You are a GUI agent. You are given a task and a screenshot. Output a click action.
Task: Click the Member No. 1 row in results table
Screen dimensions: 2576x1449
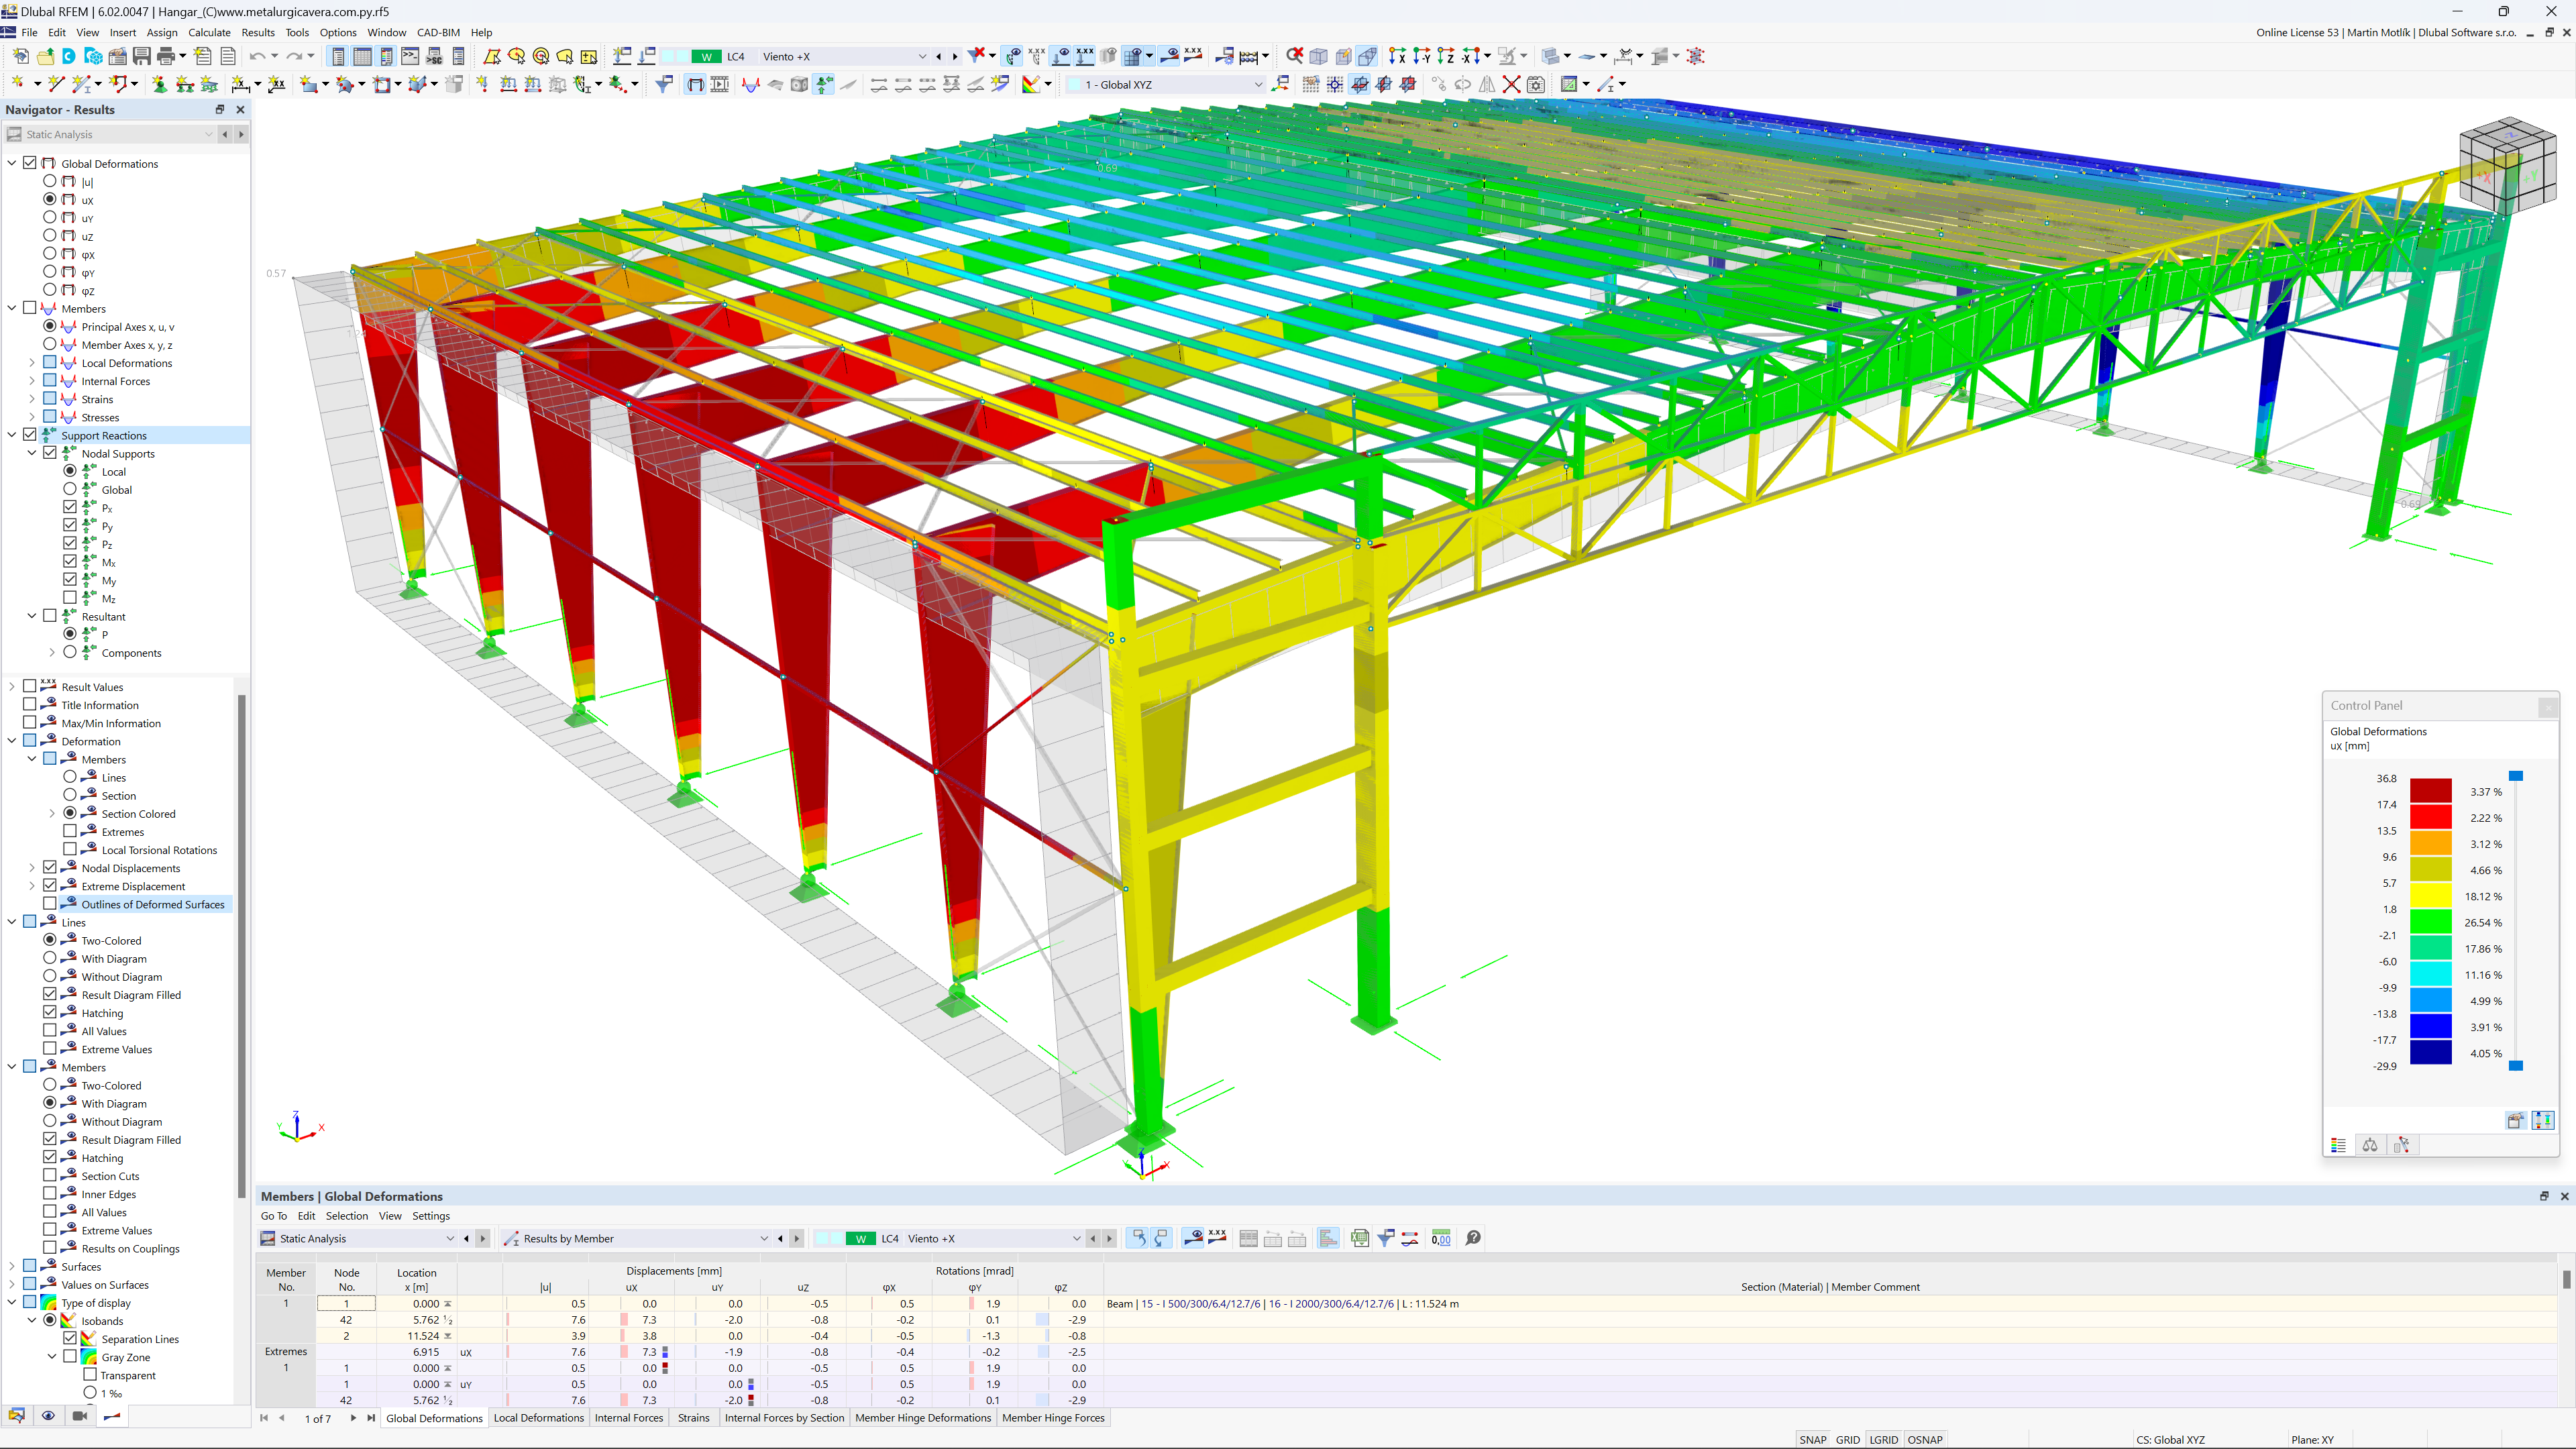pyautogui.click(x=285, y=1304)
